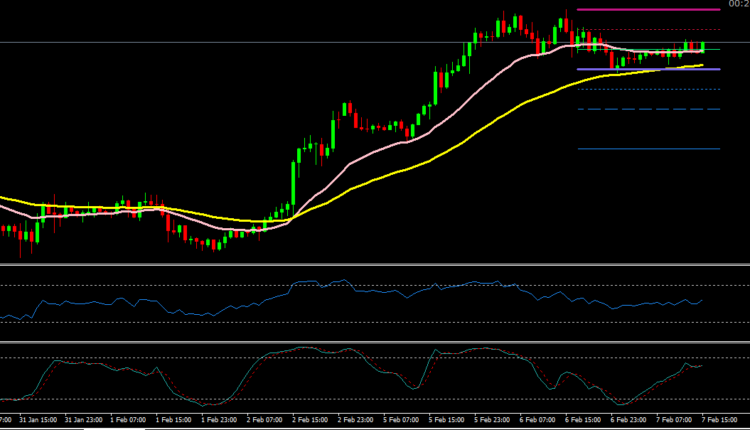Click the 31 Jan 15:00 time label
Screen dimensions: 750x430
click(41, 421)
